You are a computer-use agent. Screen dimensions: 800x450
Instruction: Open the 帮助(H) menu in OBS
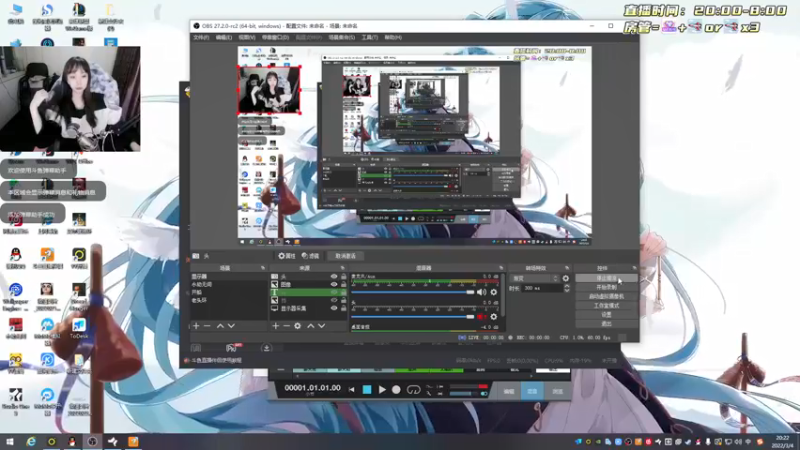pos(393,38)
